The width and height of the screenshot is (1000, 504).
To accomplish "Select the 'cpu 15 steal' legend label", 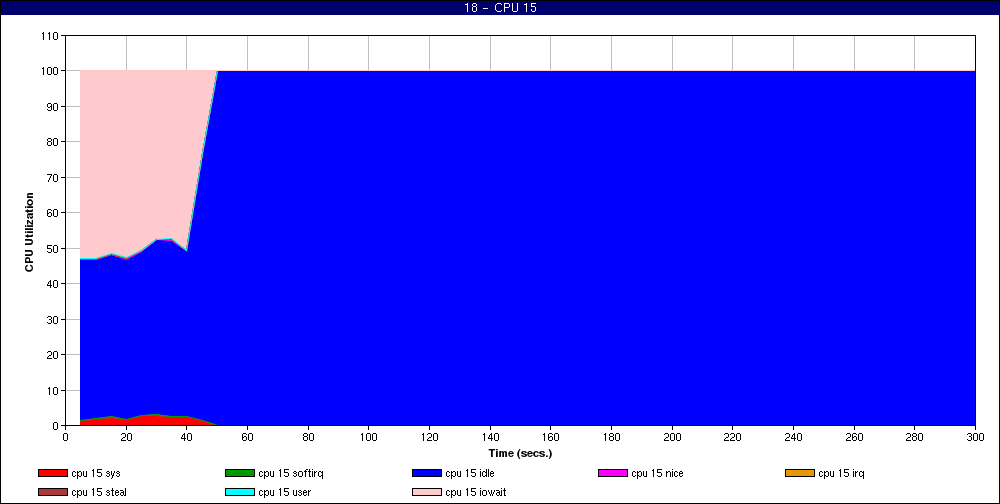I will click(x=99, y=493).
